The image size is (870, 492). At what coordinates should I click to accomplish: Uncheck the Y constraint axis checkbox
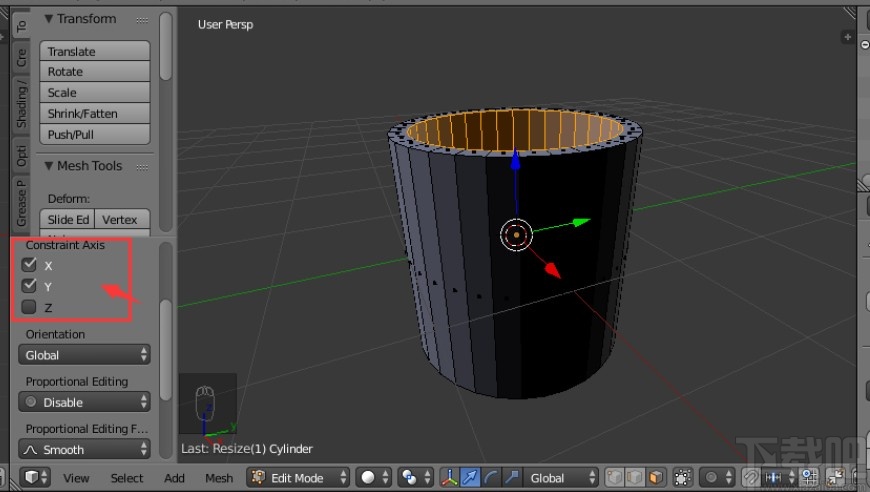pyautogui.click(x=29, y=286)
